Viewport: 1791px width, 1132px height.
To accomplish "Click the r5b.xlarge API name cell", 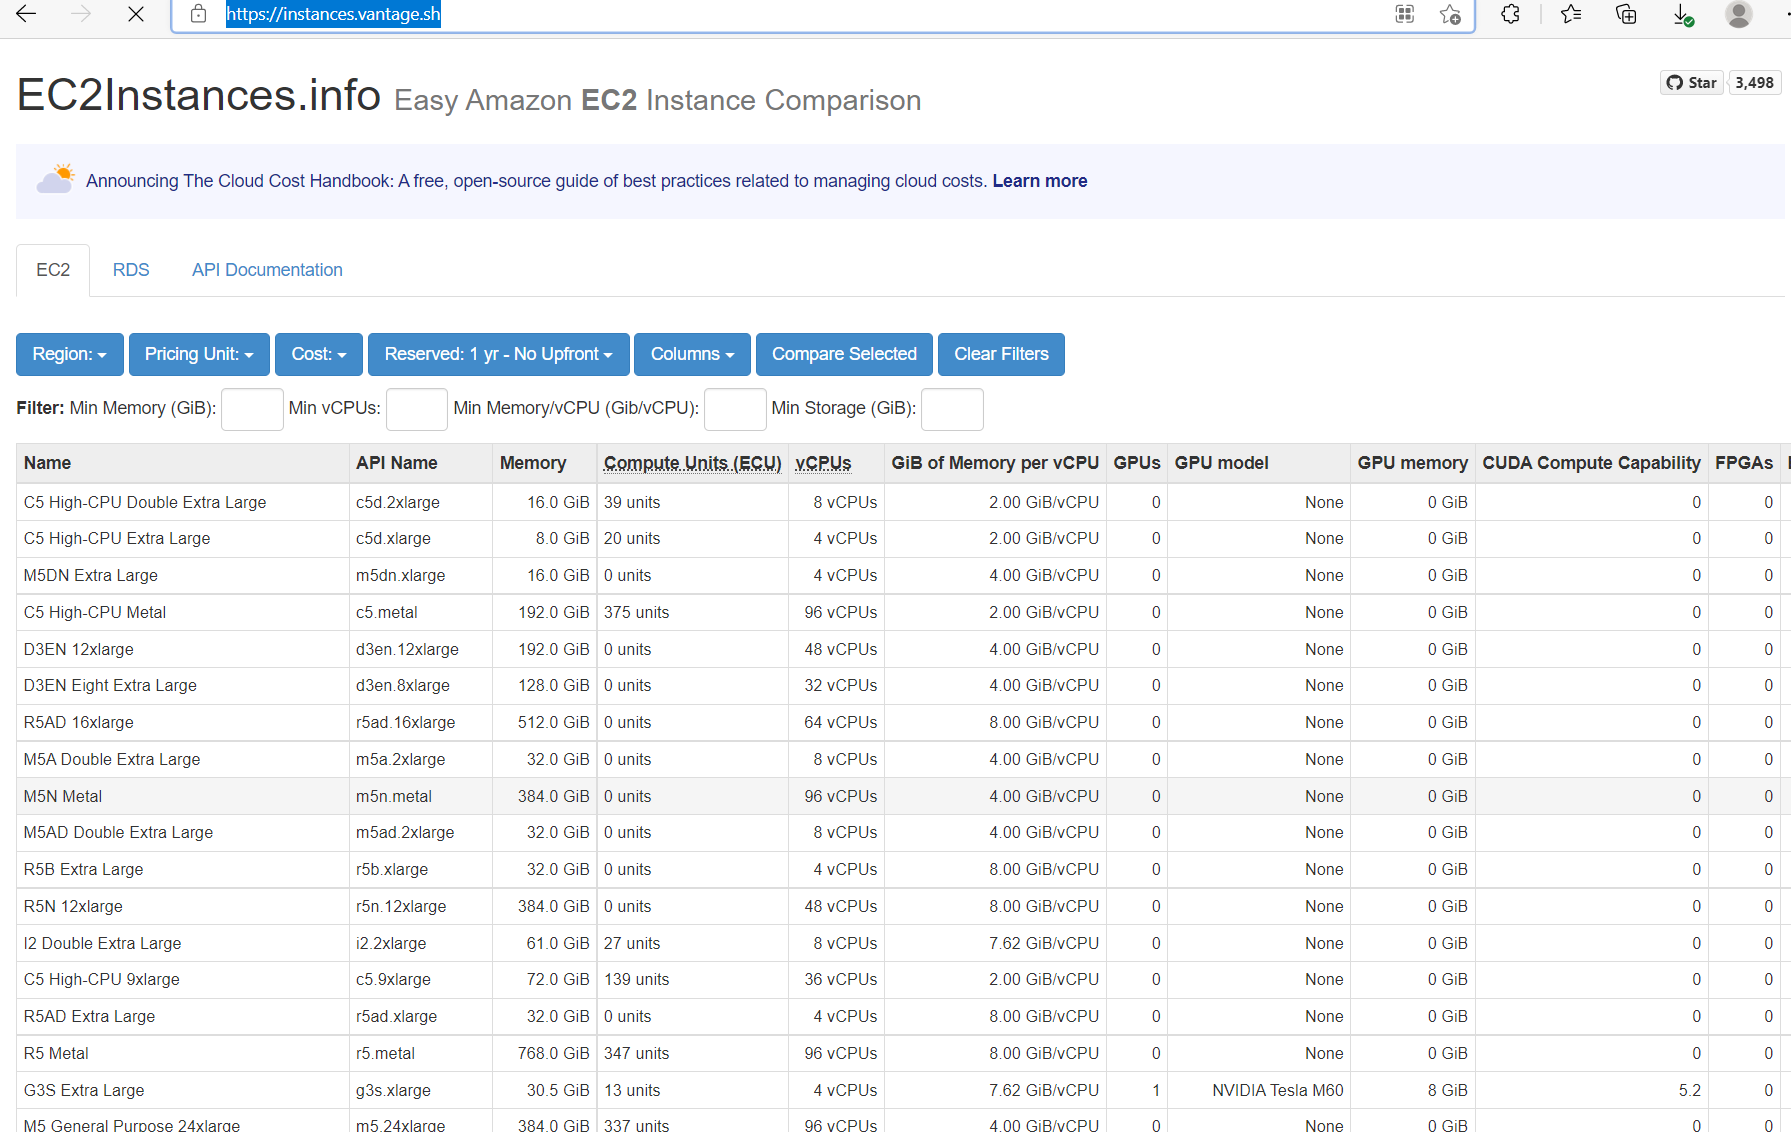I will pyautogui.click(x=420, y=870).
